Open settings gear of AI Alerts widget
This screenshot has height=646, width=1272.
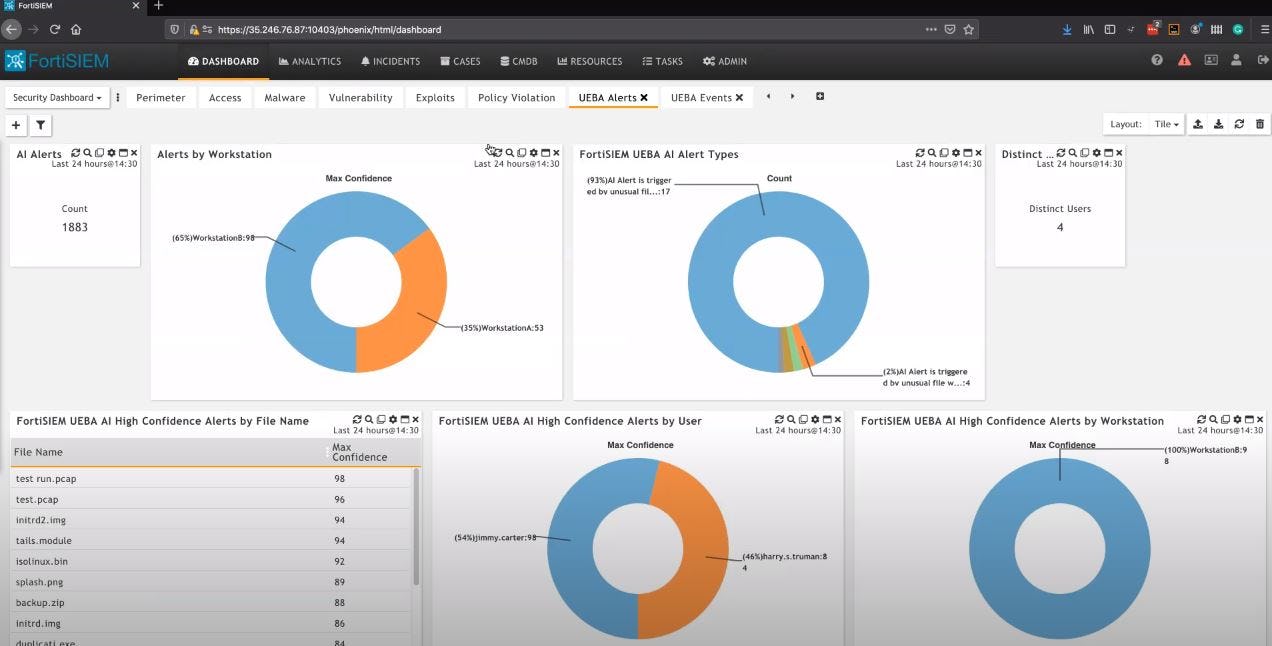[x=111, y=153]
